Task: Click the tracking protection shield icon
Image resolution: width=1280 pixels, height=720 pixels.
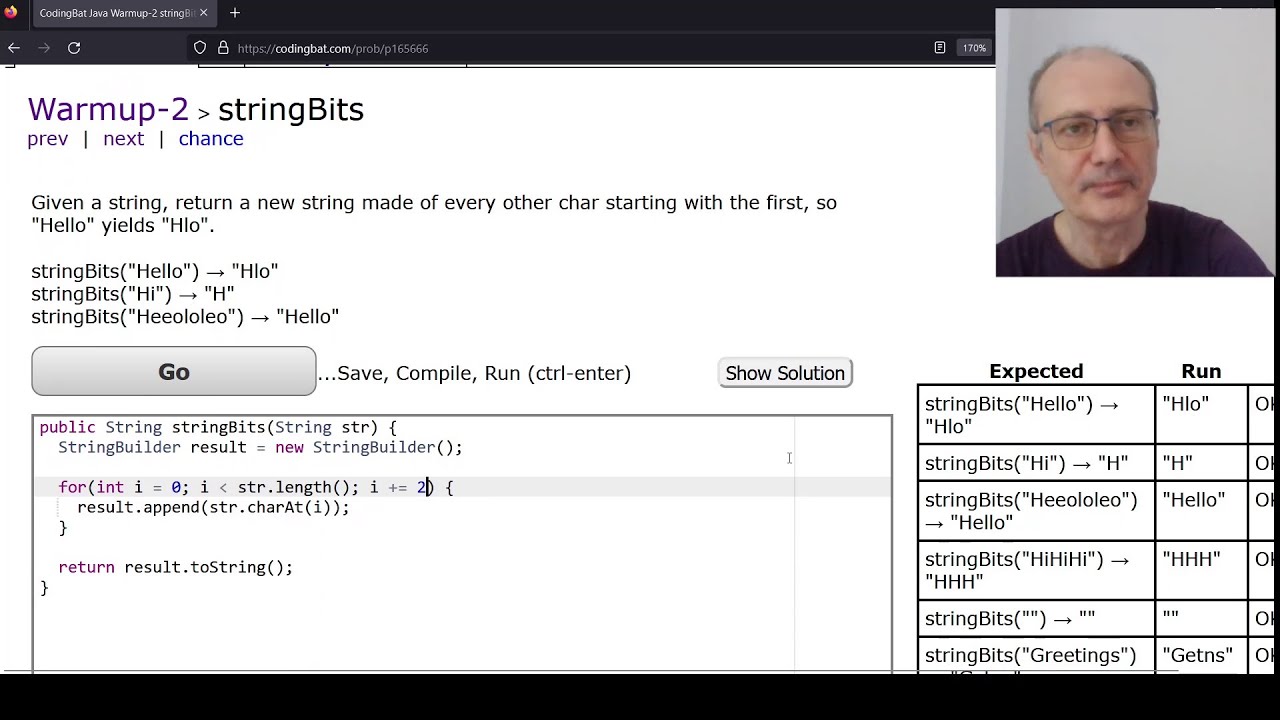Action: [x=200, y=48]
